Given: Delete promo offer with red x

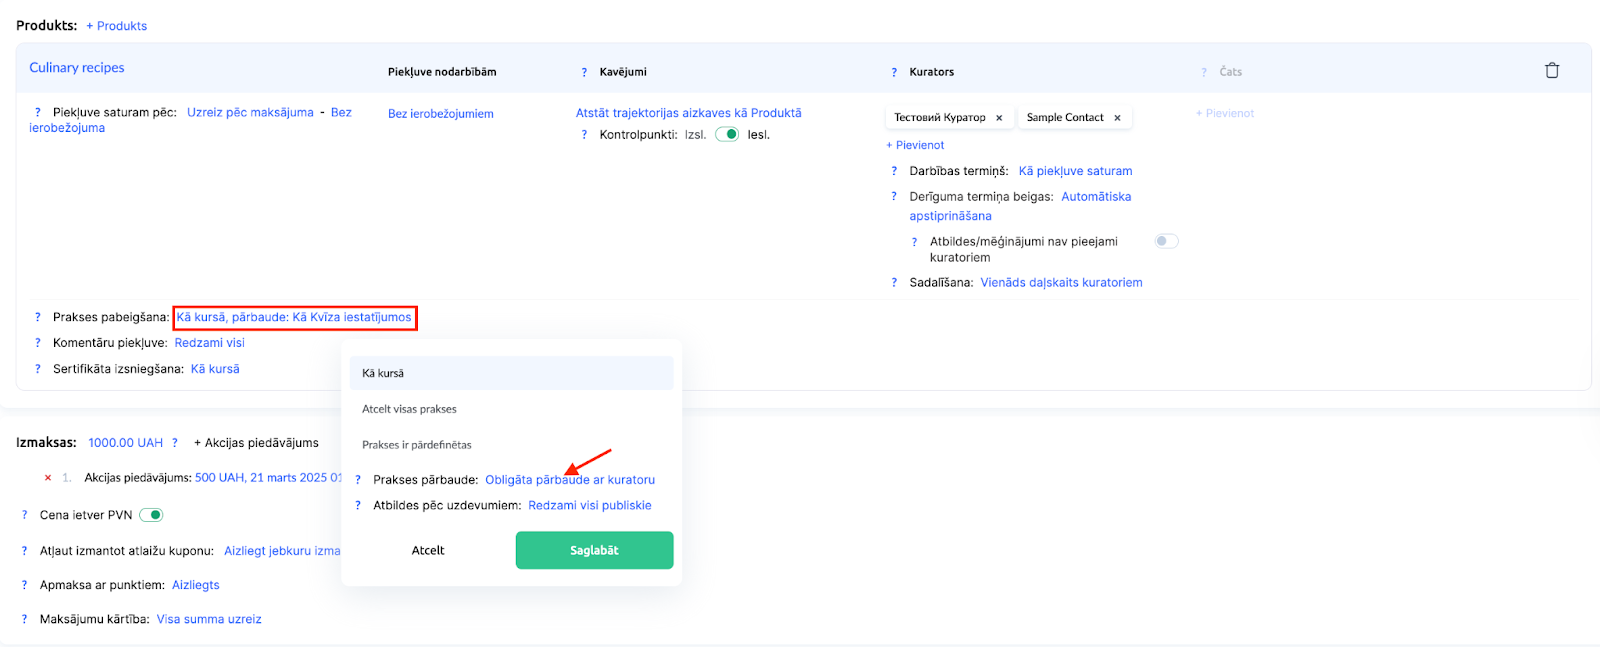Looking at the screenshot, I should 47,478.
